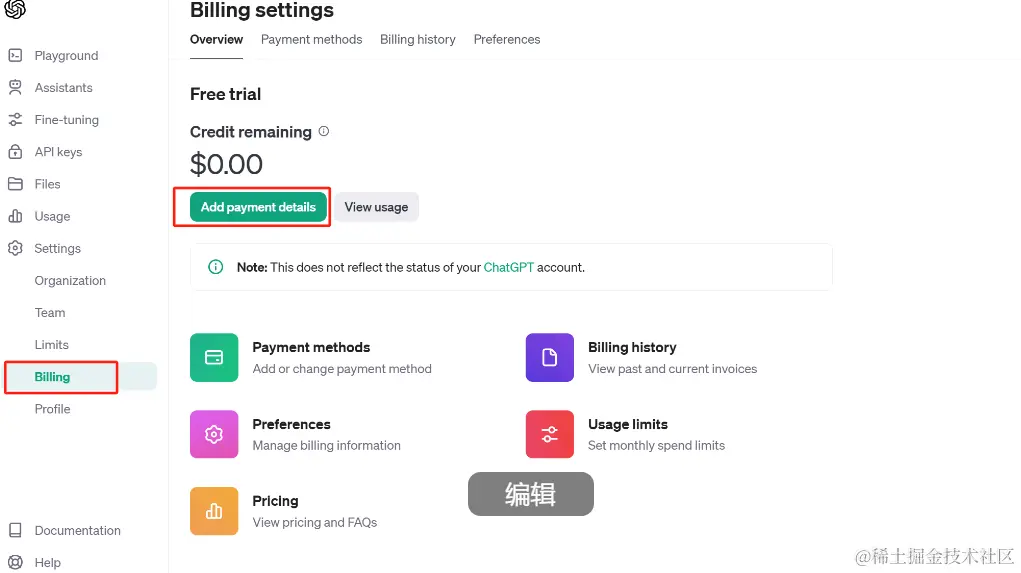
Task: Open Documentation from the sidebar
Action: [x=77, y=531]
